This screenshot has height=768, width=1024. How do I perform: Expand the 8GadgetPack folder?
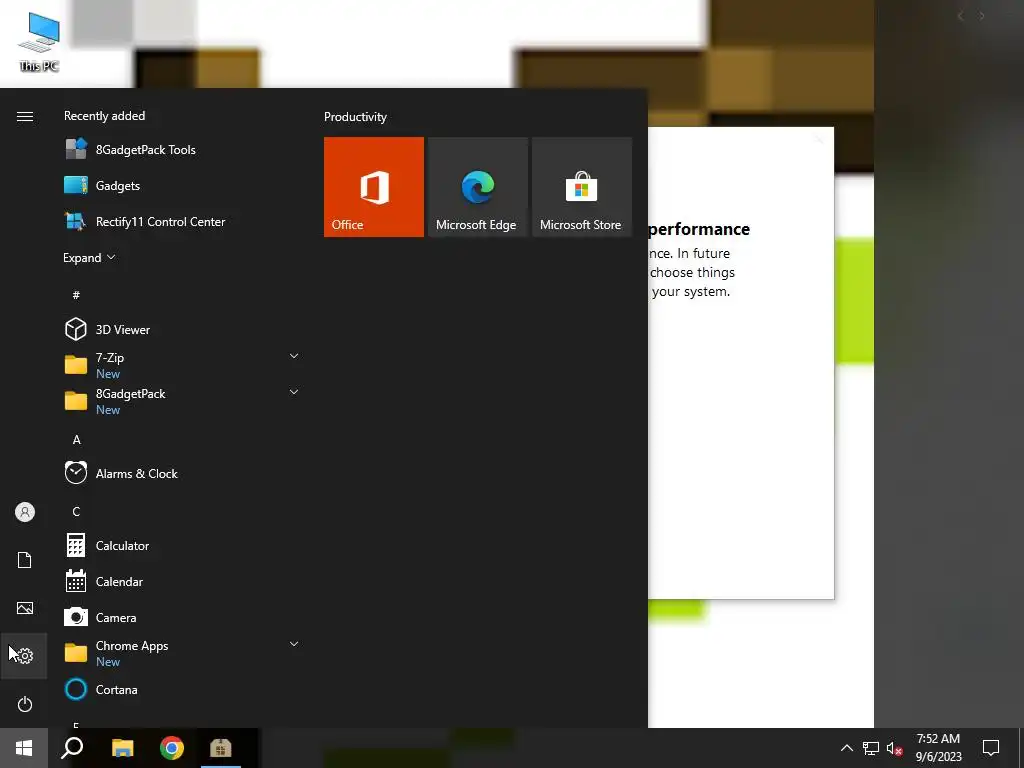pyautogui.click(x=181, y=401)
